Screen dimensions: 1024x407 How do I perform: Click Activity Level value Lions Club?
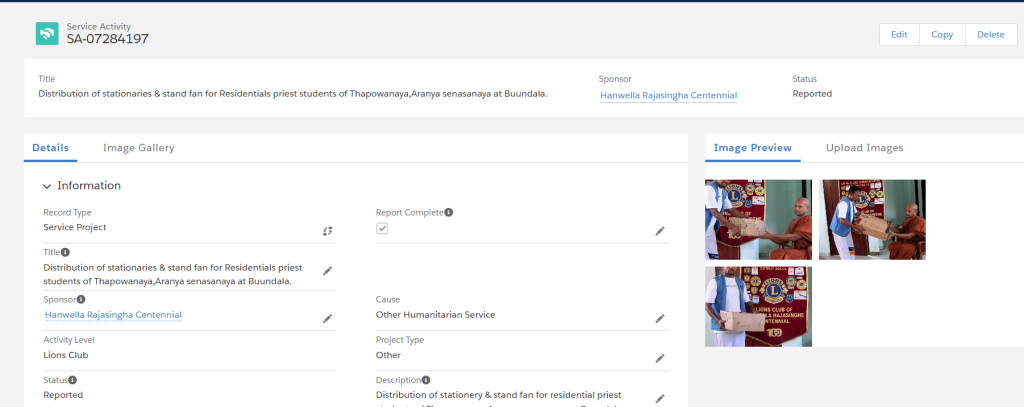(x=65, y=355)
